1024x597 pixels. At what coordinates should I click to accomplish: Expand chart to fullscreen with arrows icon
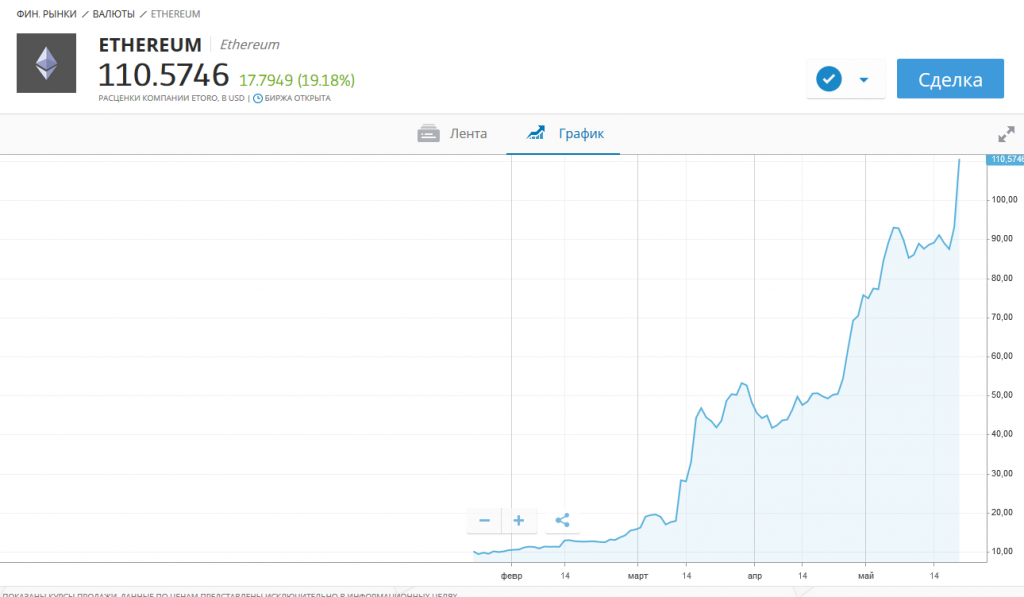1006,134
